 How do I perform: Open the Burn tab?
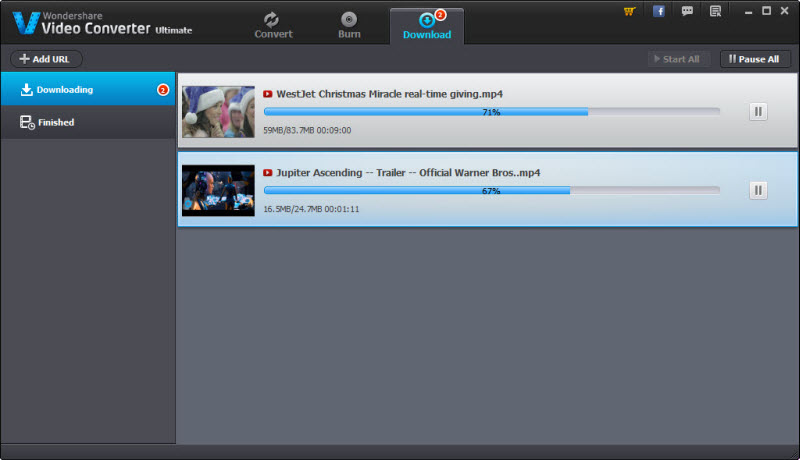349,25
